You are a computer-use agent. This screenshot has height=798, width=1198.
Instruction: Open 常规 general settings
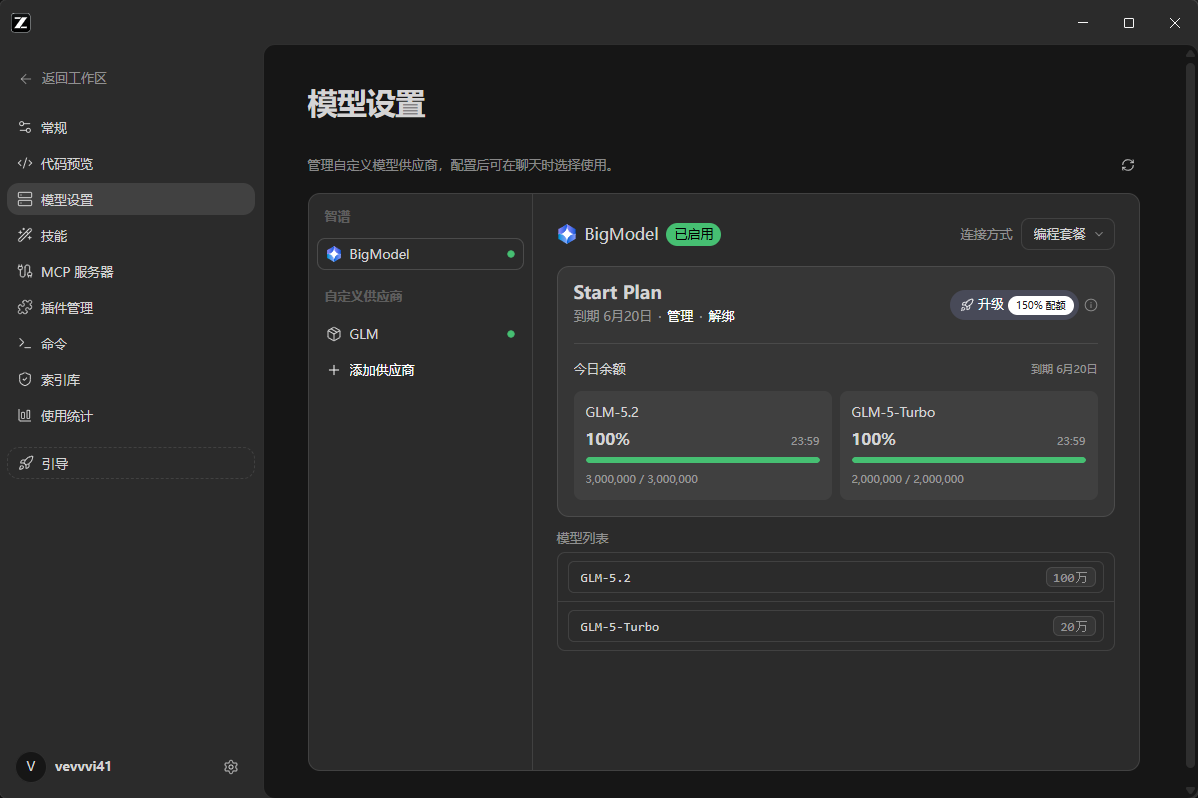(x=131, y=128)
